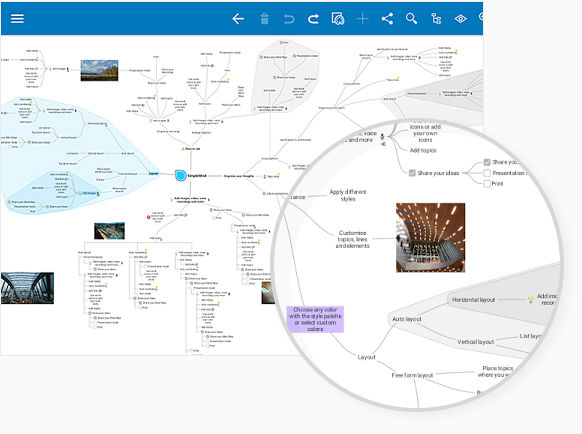Toggle the Print checkbox in the magnifier

(487, 183)
